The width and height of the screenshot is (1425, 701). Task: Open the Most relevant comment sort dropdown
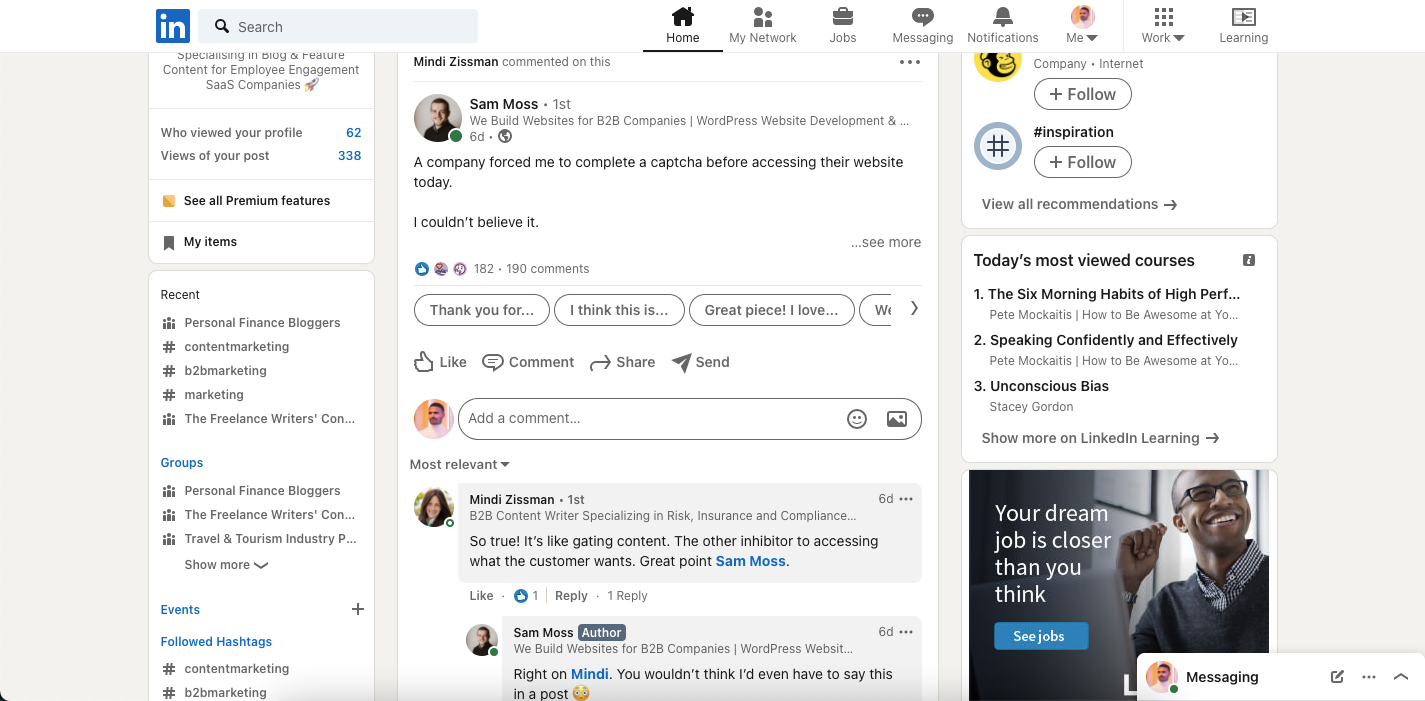coord(459,464)
